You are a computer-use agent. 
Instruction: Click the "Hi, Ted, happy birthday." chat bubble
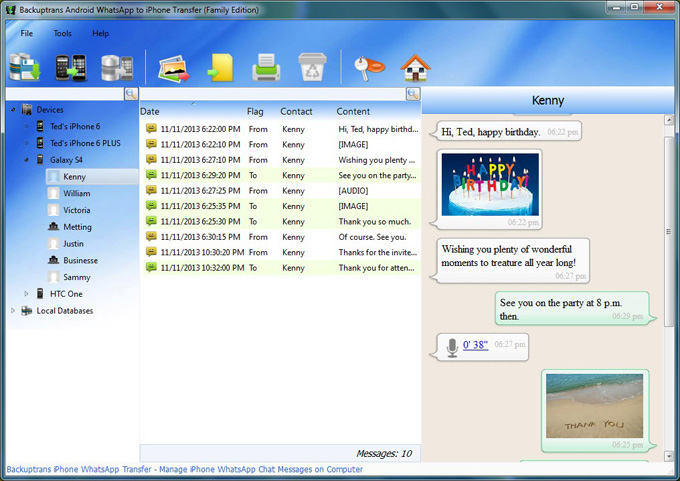point(506,131)
